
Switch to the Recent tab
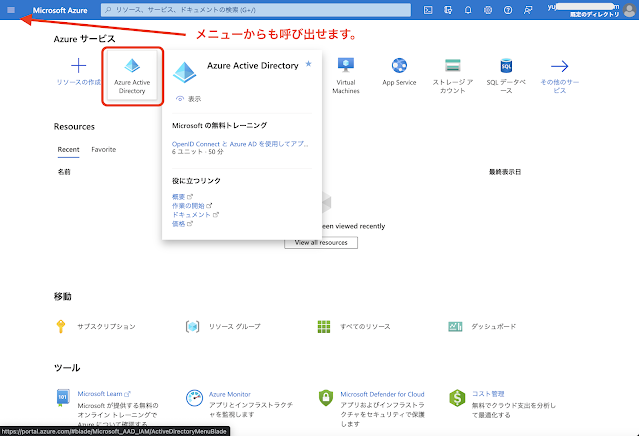(x=68, y=150)
